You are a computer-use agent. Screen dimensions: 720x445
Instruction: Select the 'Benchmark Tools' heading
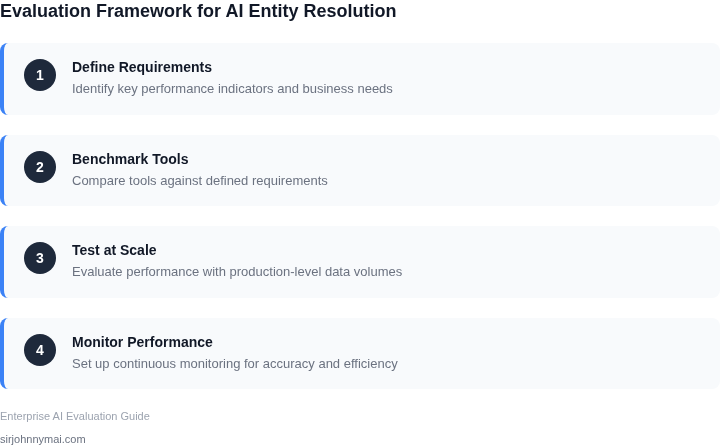pos(130,159)
